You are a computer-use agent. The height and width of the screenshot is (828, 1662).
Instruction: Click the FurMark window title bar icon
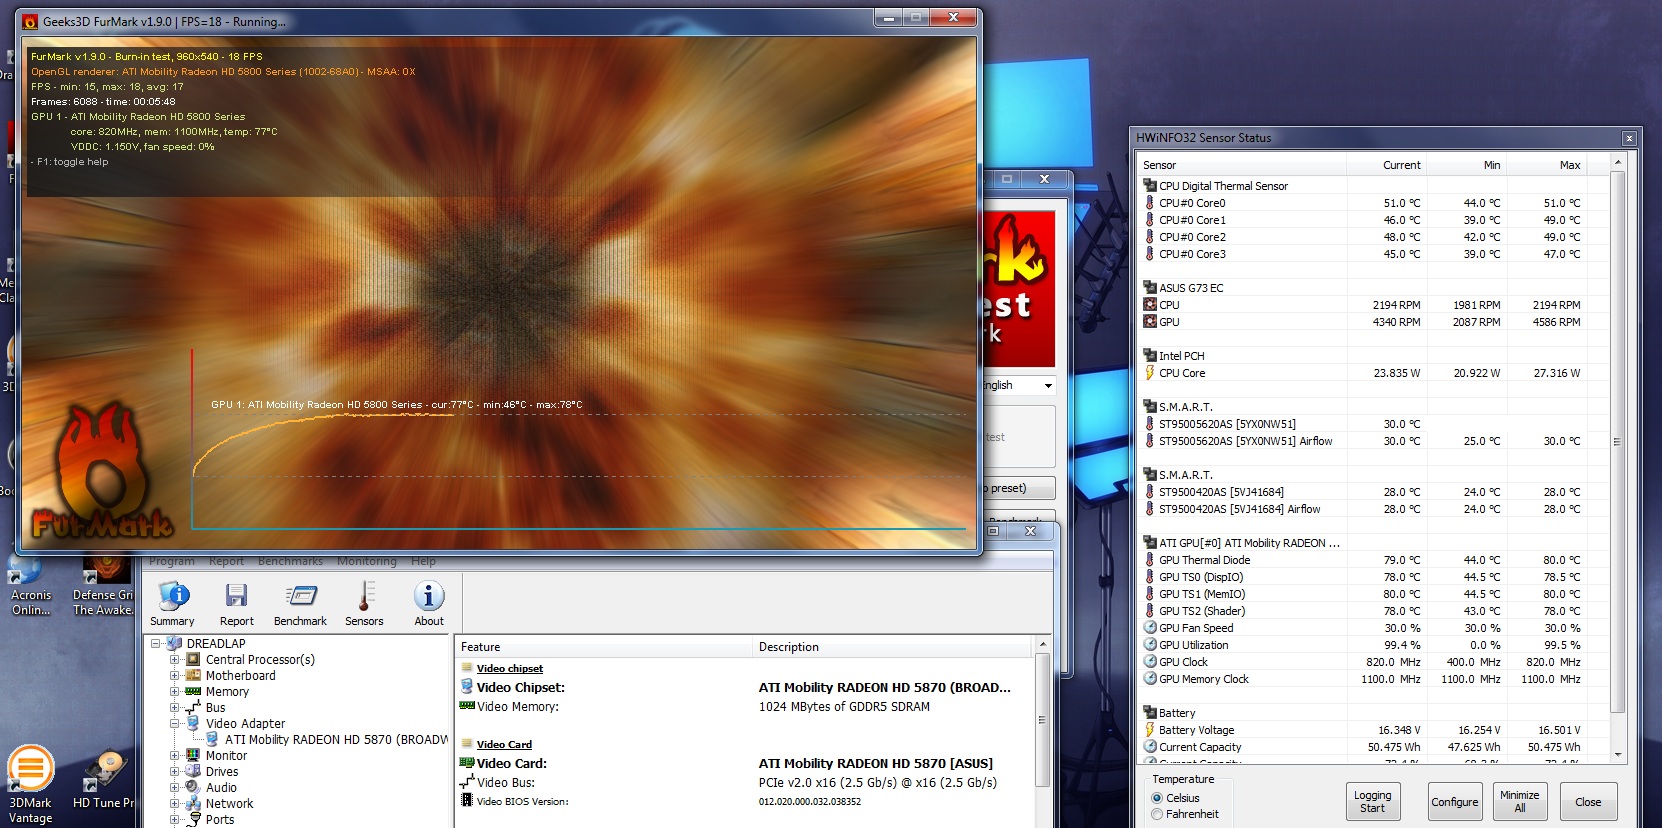[30, 21]
